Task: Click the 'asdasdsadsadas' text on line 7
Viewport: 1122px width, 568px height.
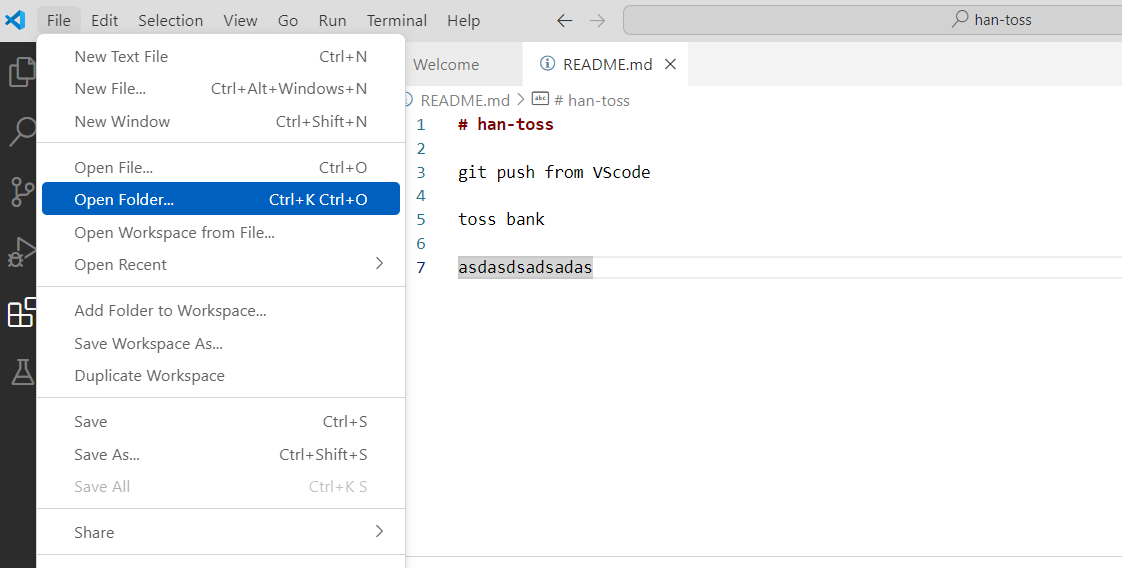Action: click(525, 268)
